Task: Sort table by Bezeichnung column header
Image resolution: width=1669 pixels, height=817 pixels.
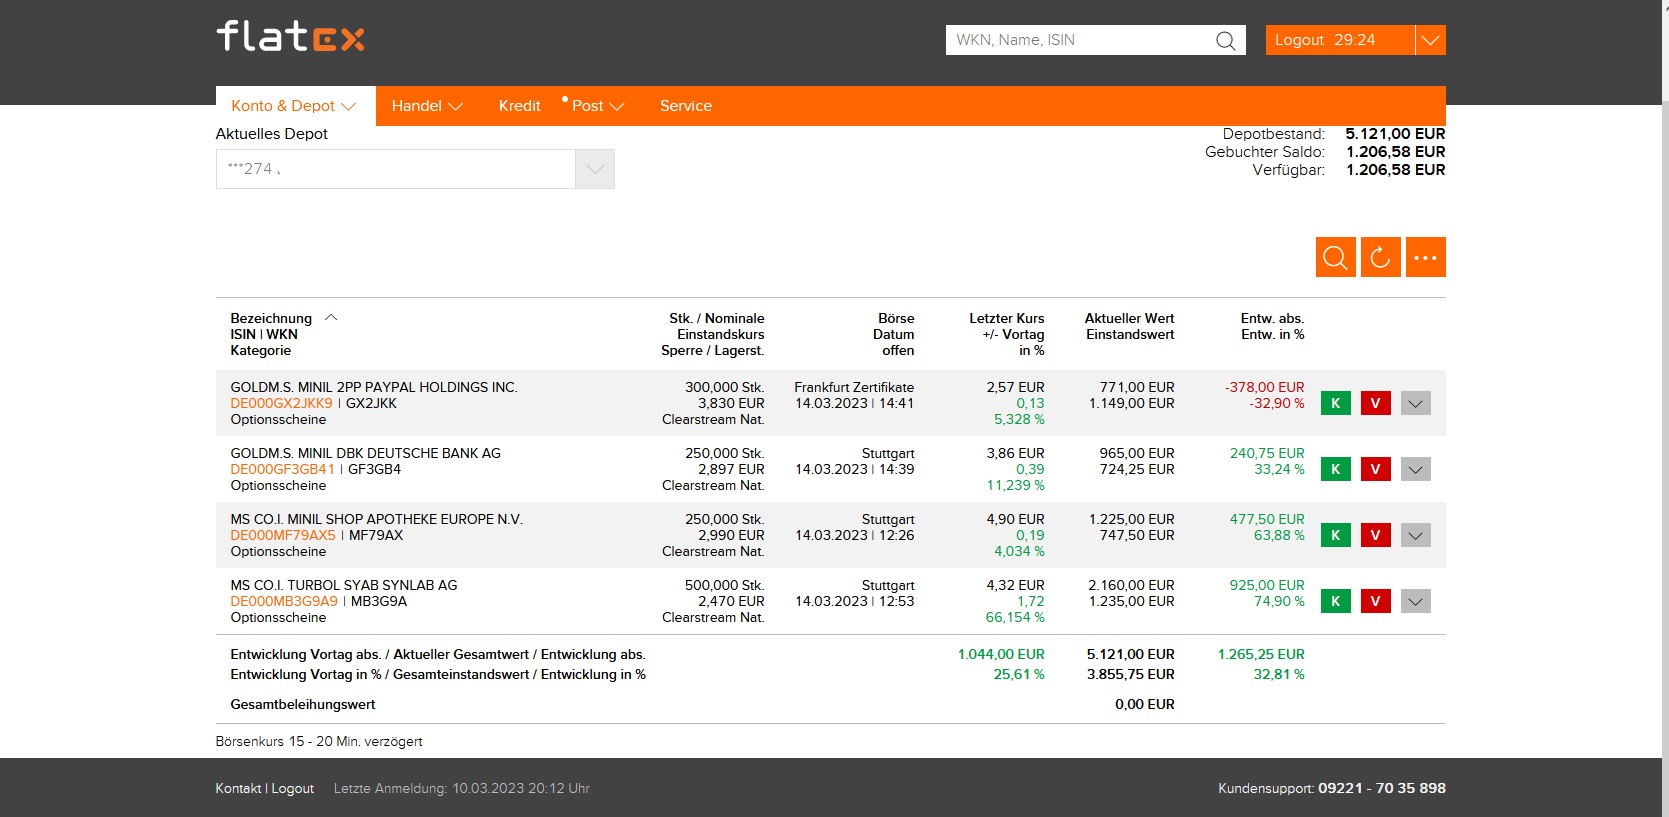Action: (271, 318)
